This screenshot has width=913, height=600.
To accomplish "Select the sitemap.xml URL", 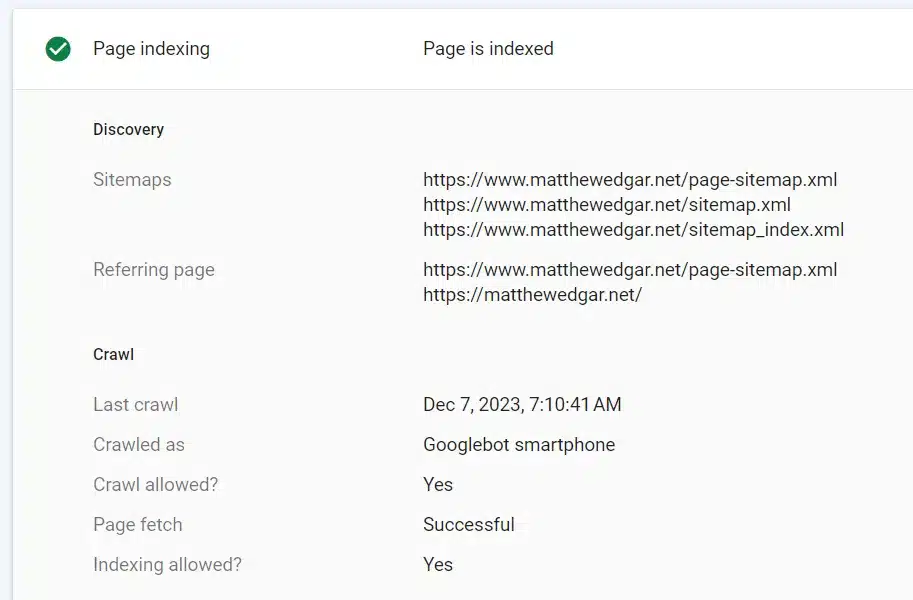I will tap(607, 204).
